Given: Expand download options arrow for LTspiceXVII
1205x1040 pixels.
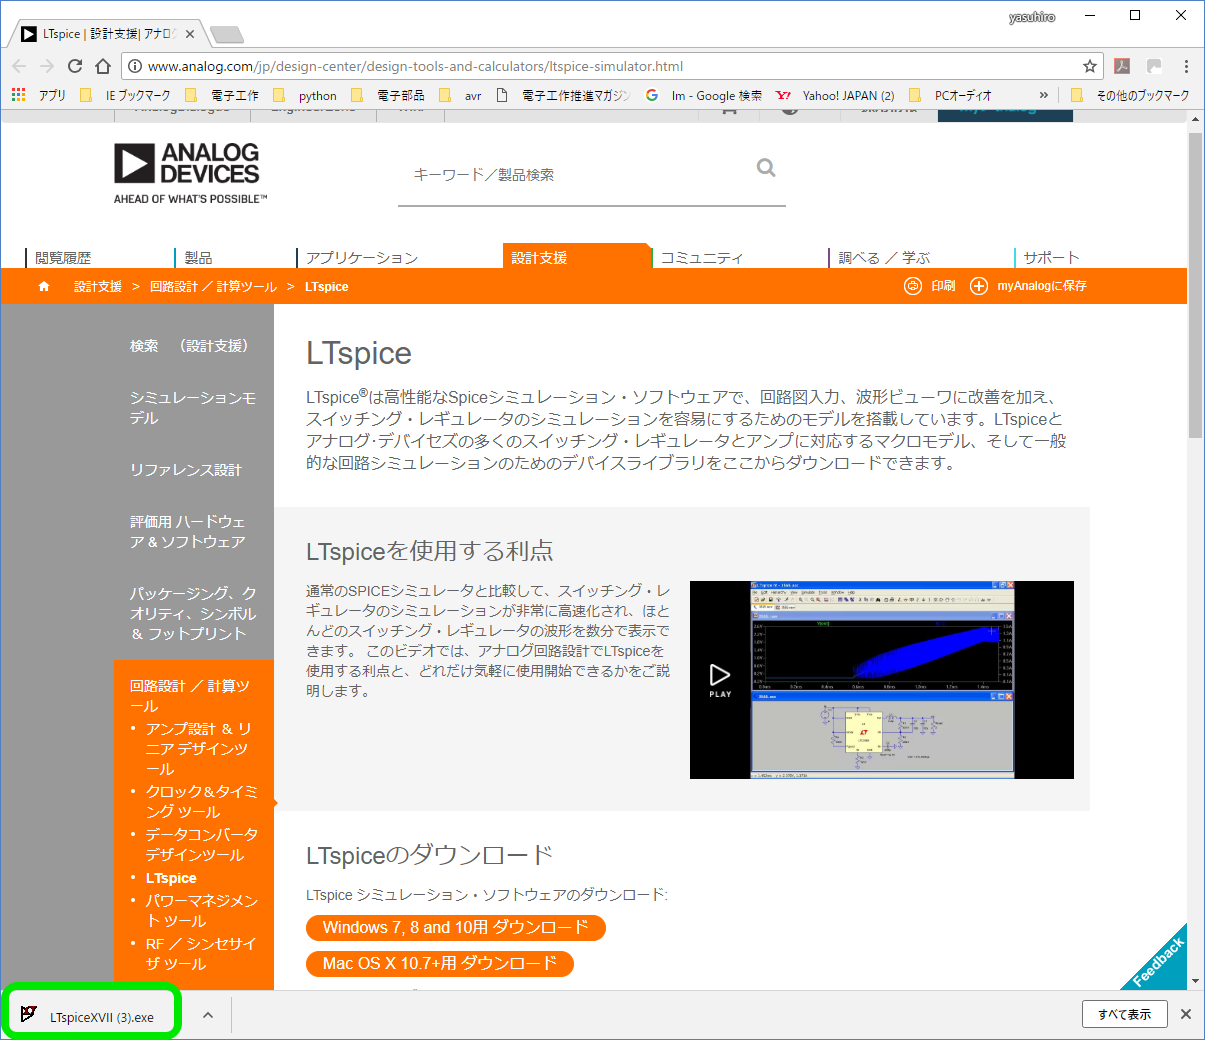Looking at the screenshot, I should pyautogui.click(x=208, y=1015).
